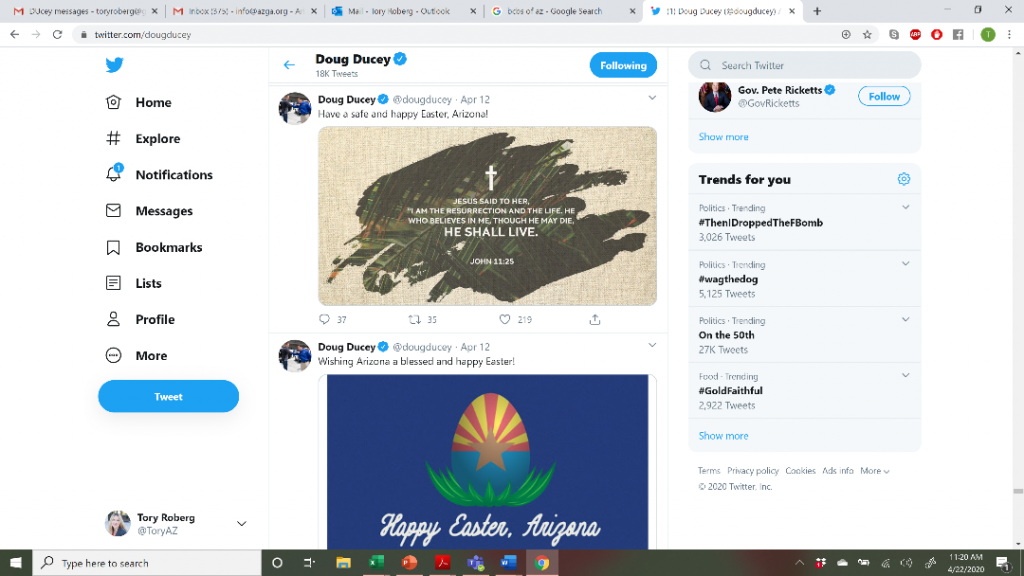Image resolution: width=1024 pixels, height=576 pixels.
Task: Reply to the 'safe and happy Easter' tweet
Action: tap(324, 319)
